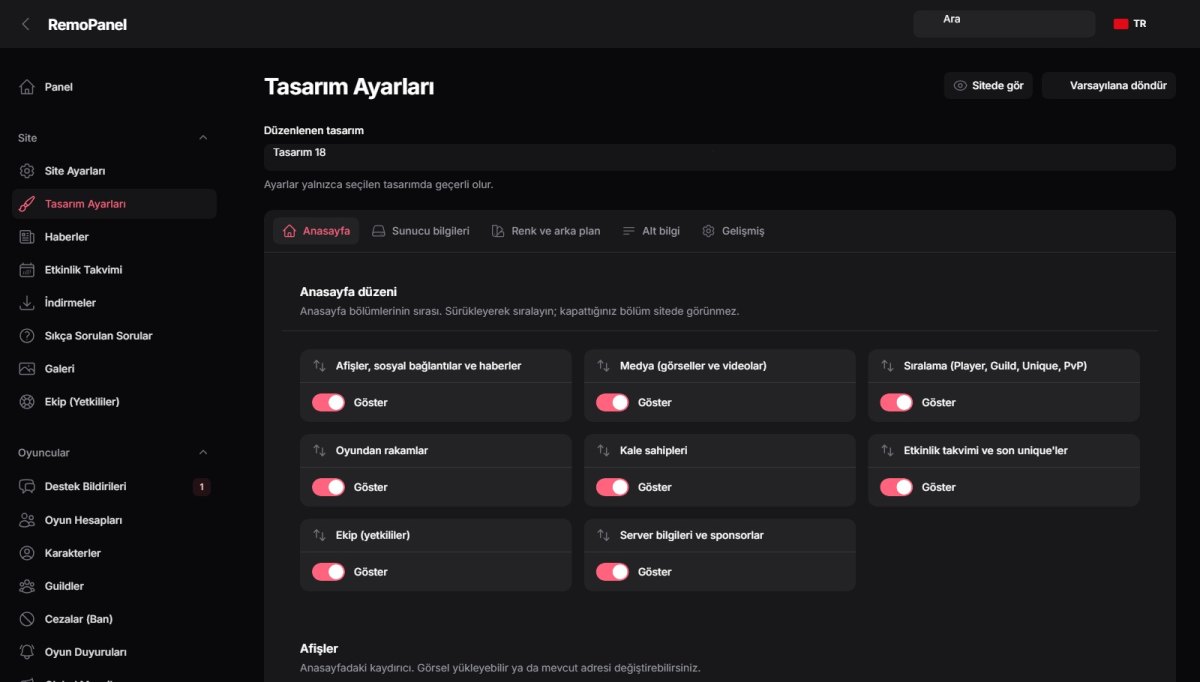
Task: Click the Karakterler person icon
Action: tap(27, 553)
